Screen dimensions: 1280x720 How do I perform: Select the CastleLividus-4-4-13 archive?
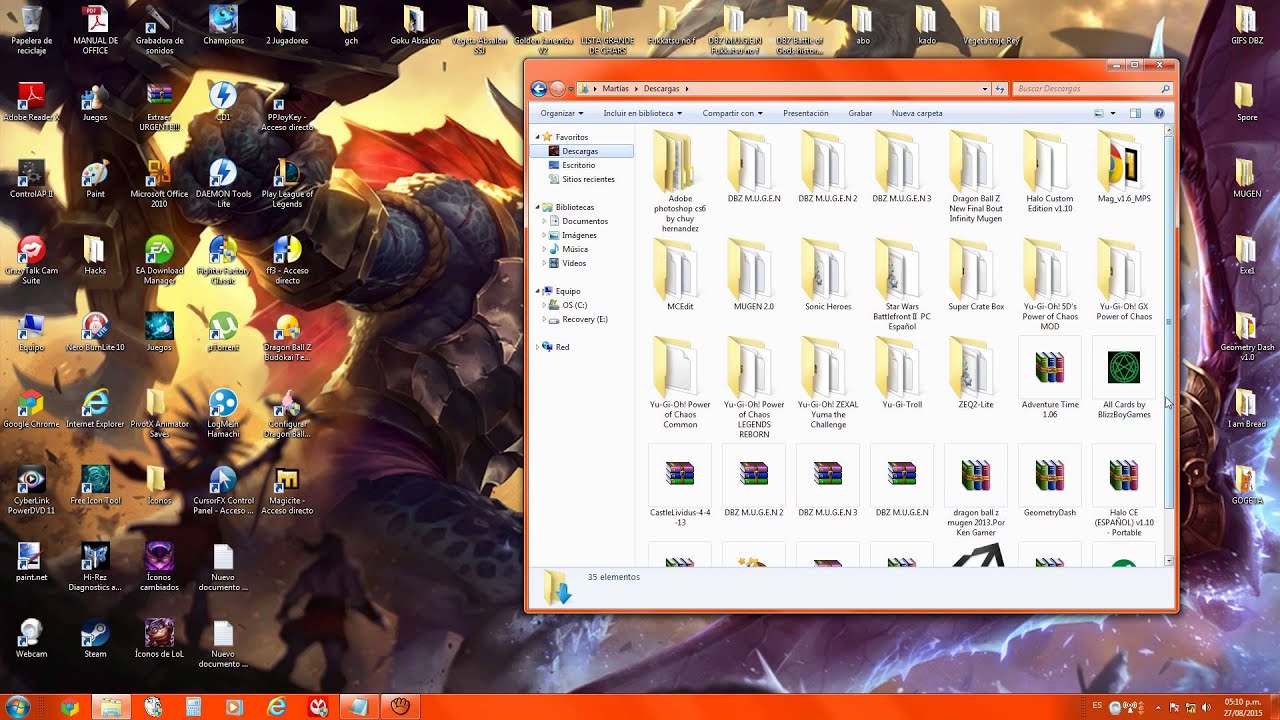680,487
